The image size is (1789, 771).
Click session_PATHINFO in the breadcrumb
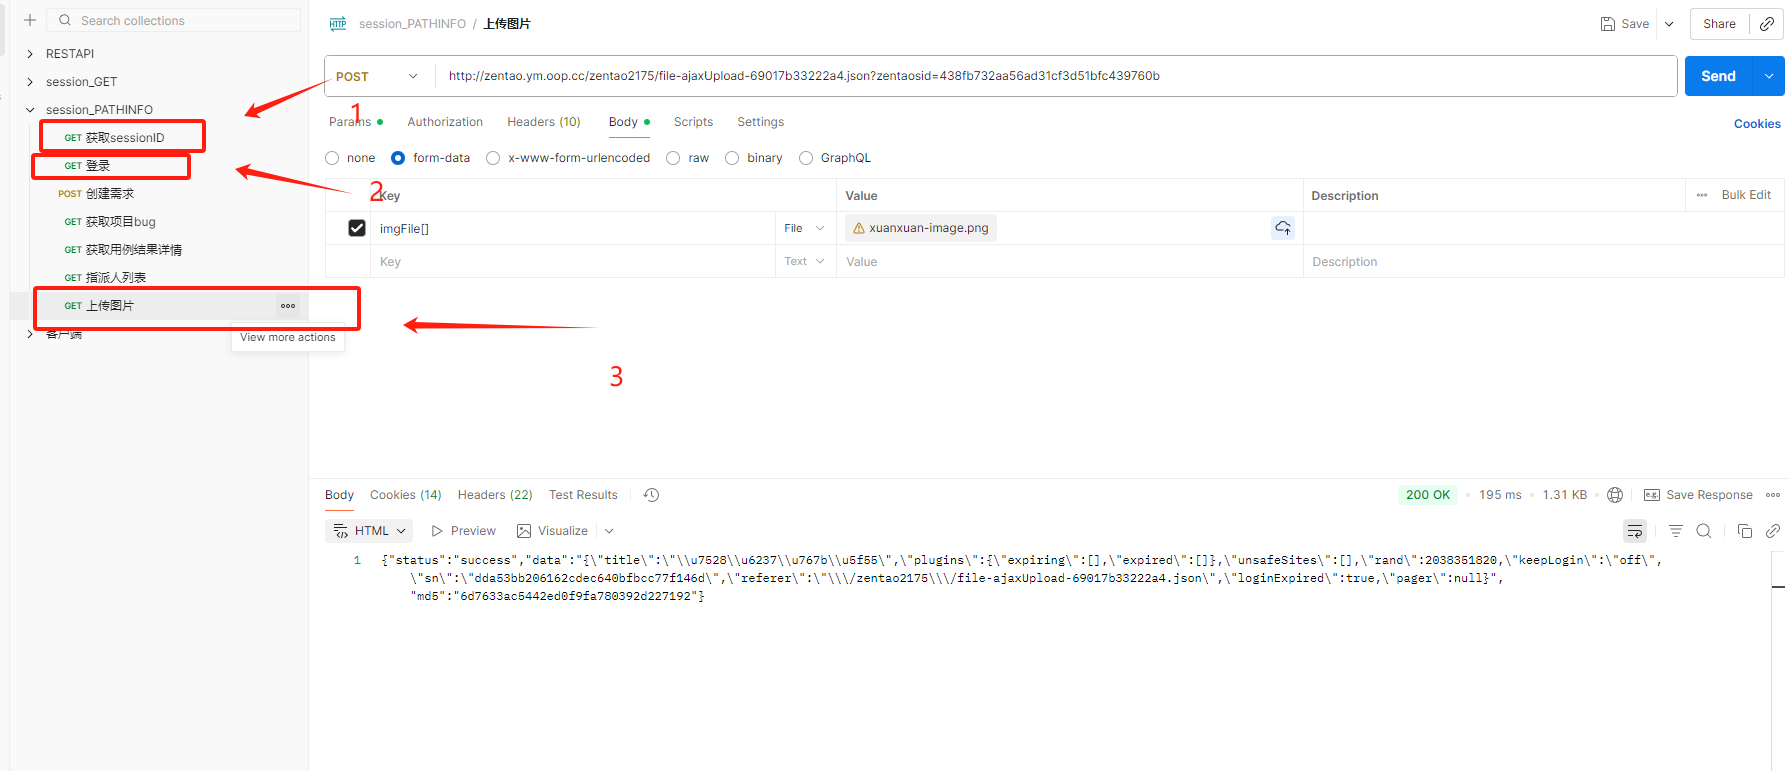[412, 24]
